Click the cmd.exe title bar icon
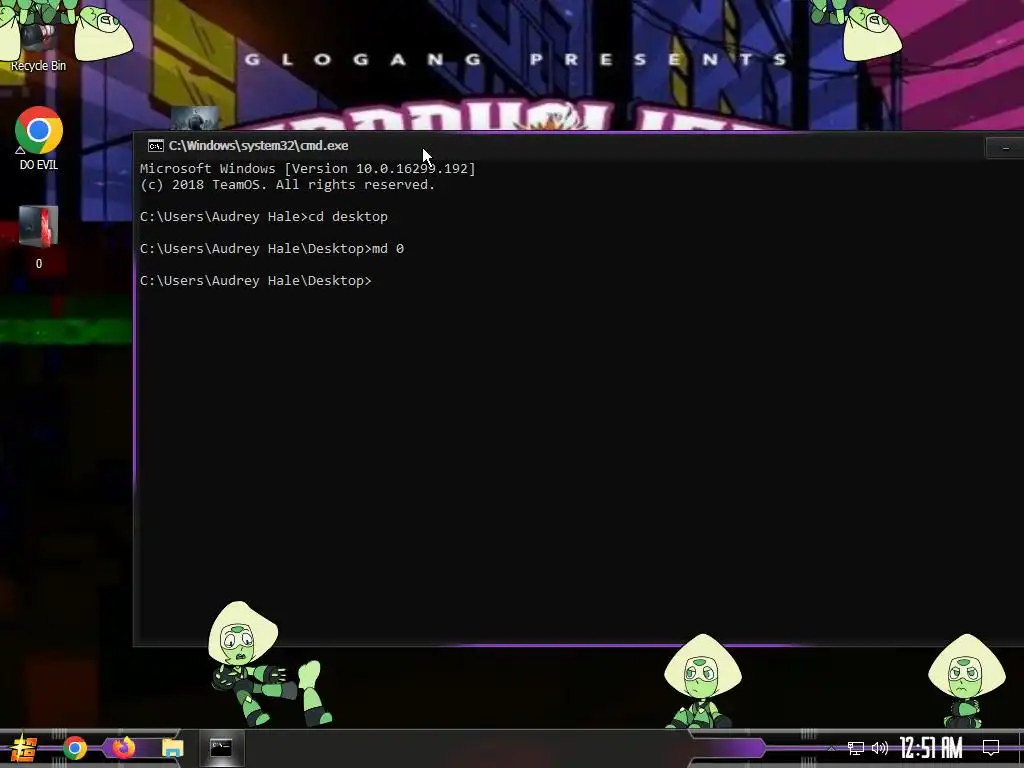The image size is (1024, 768). (155, 146)
